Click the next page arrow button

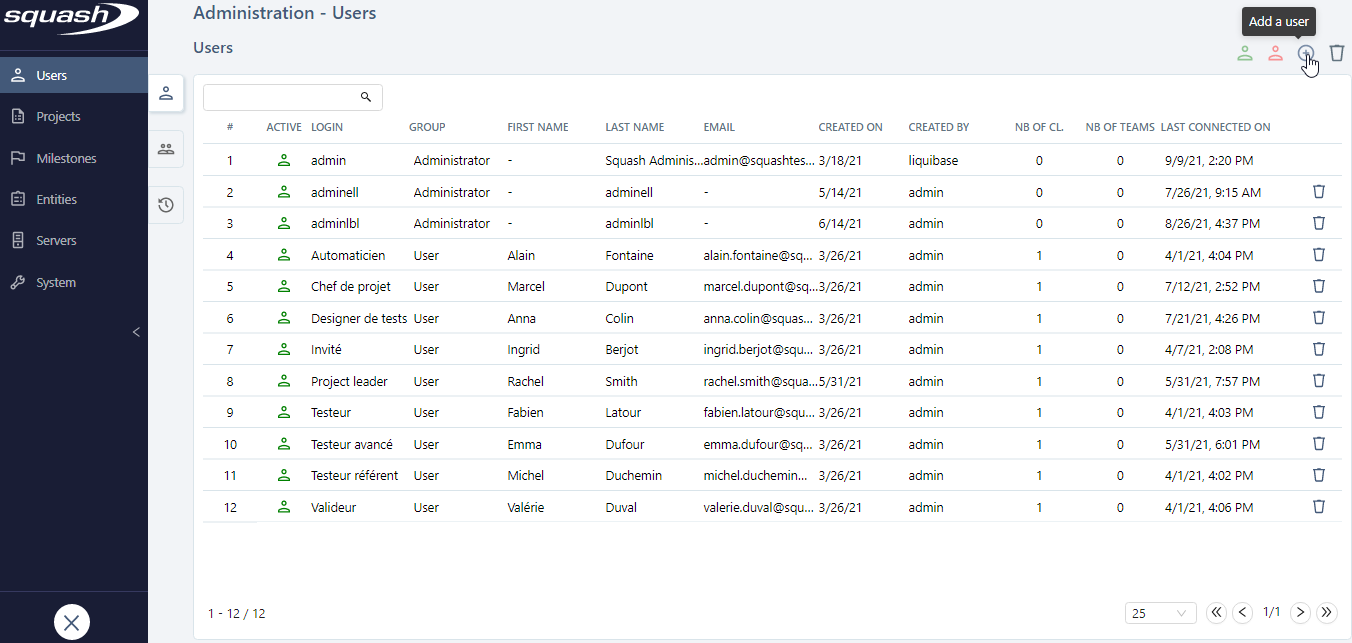pyautogui.click(x=1300, y=613)
